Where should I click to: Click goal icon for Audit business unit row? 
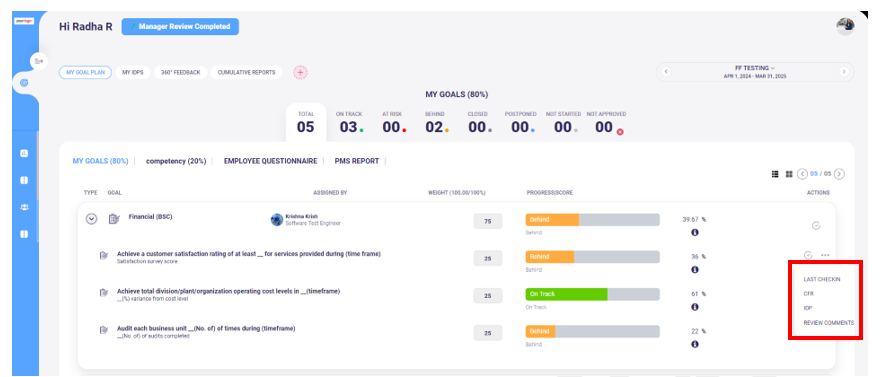click(x=104, y=330)
